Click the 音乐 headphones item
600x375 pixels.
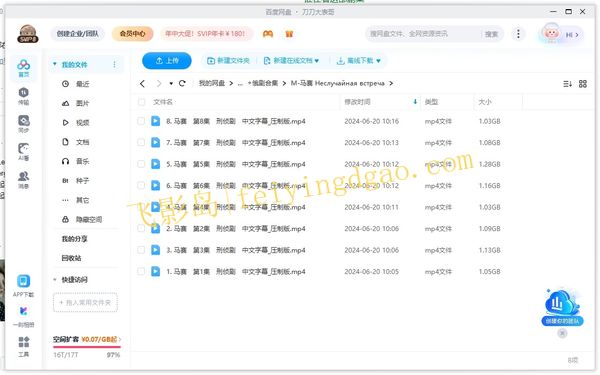click(x=75, y=161)
